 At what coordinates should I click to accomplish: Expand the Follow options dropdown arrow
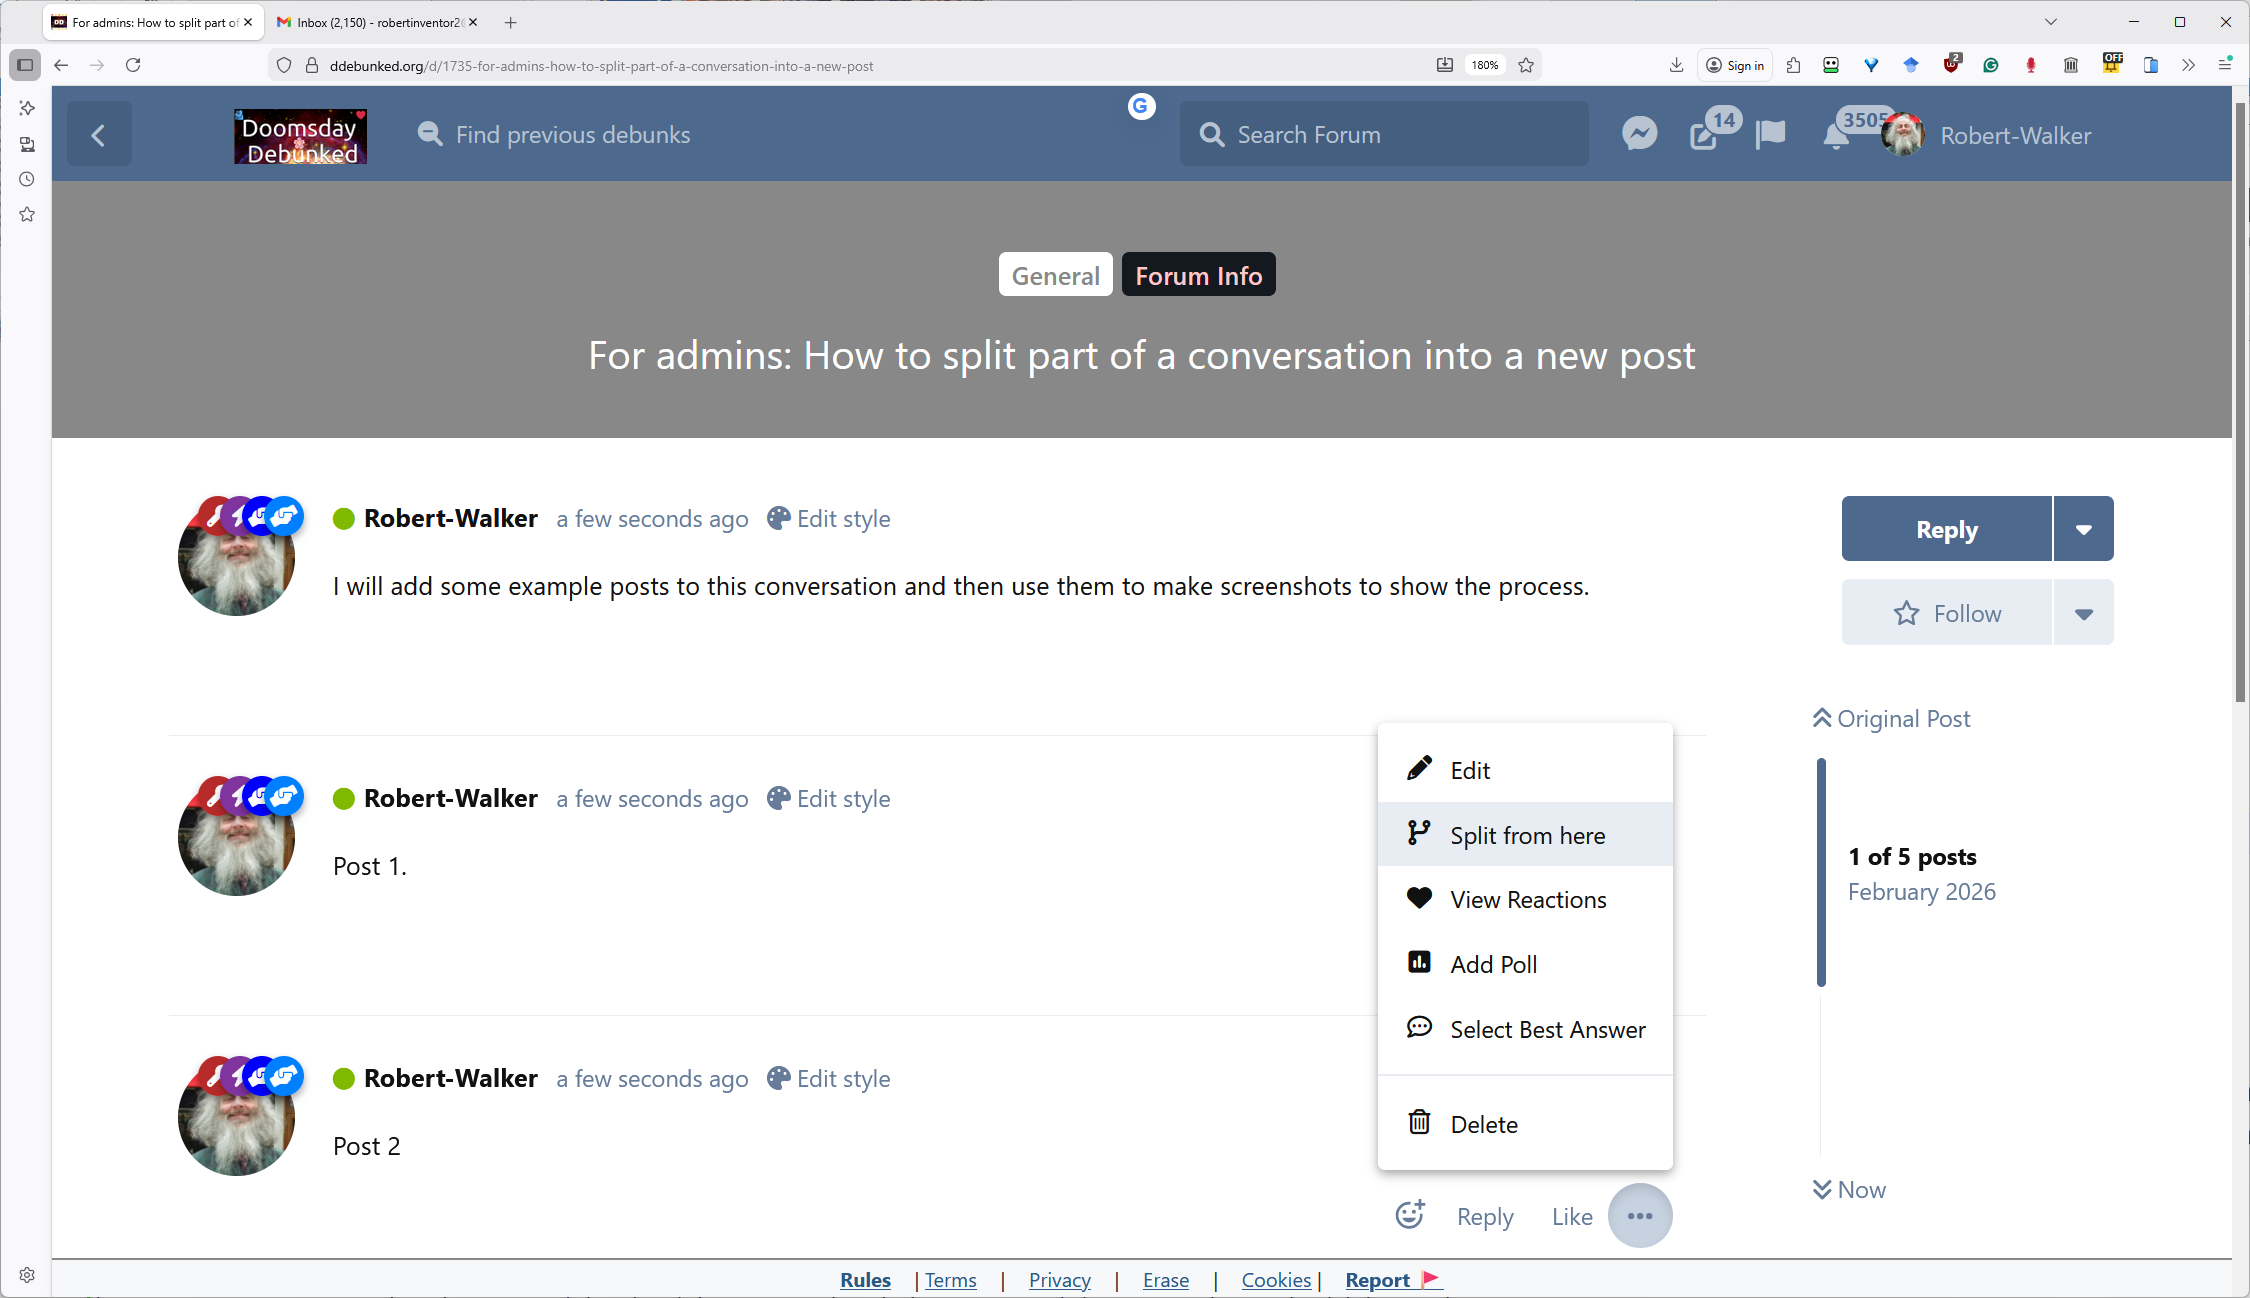coord(2083,613)
